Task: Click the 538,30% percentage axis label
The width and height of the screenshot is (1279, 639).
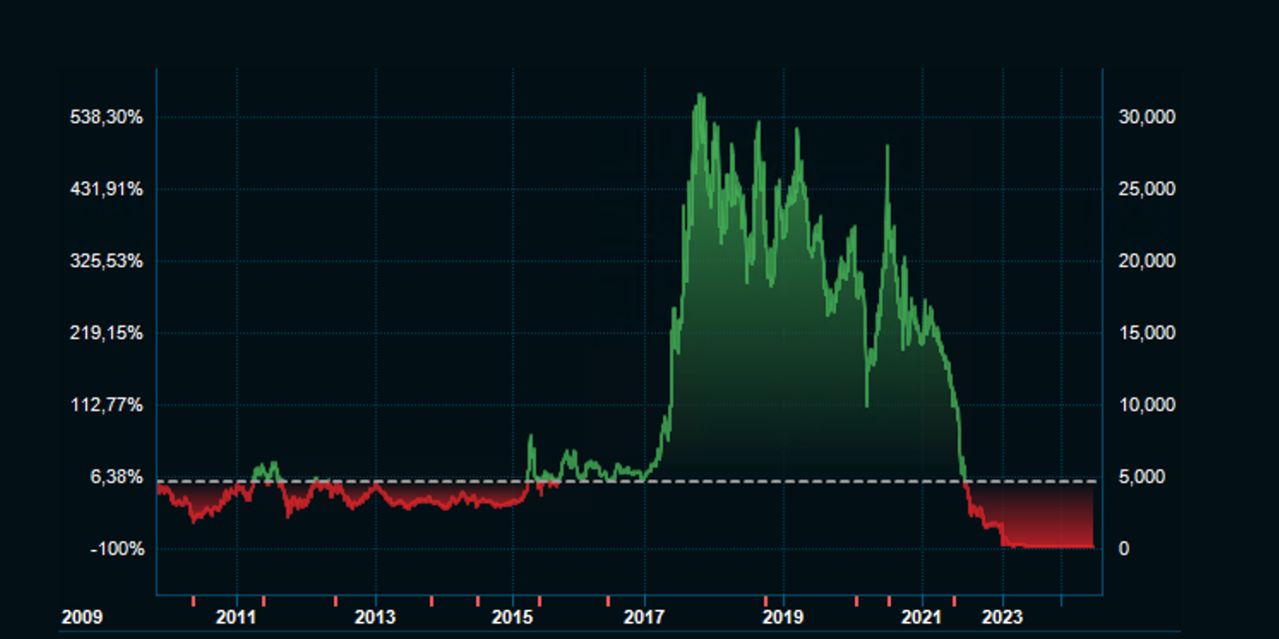Action: pyautogui.click(x=107, y=117)
